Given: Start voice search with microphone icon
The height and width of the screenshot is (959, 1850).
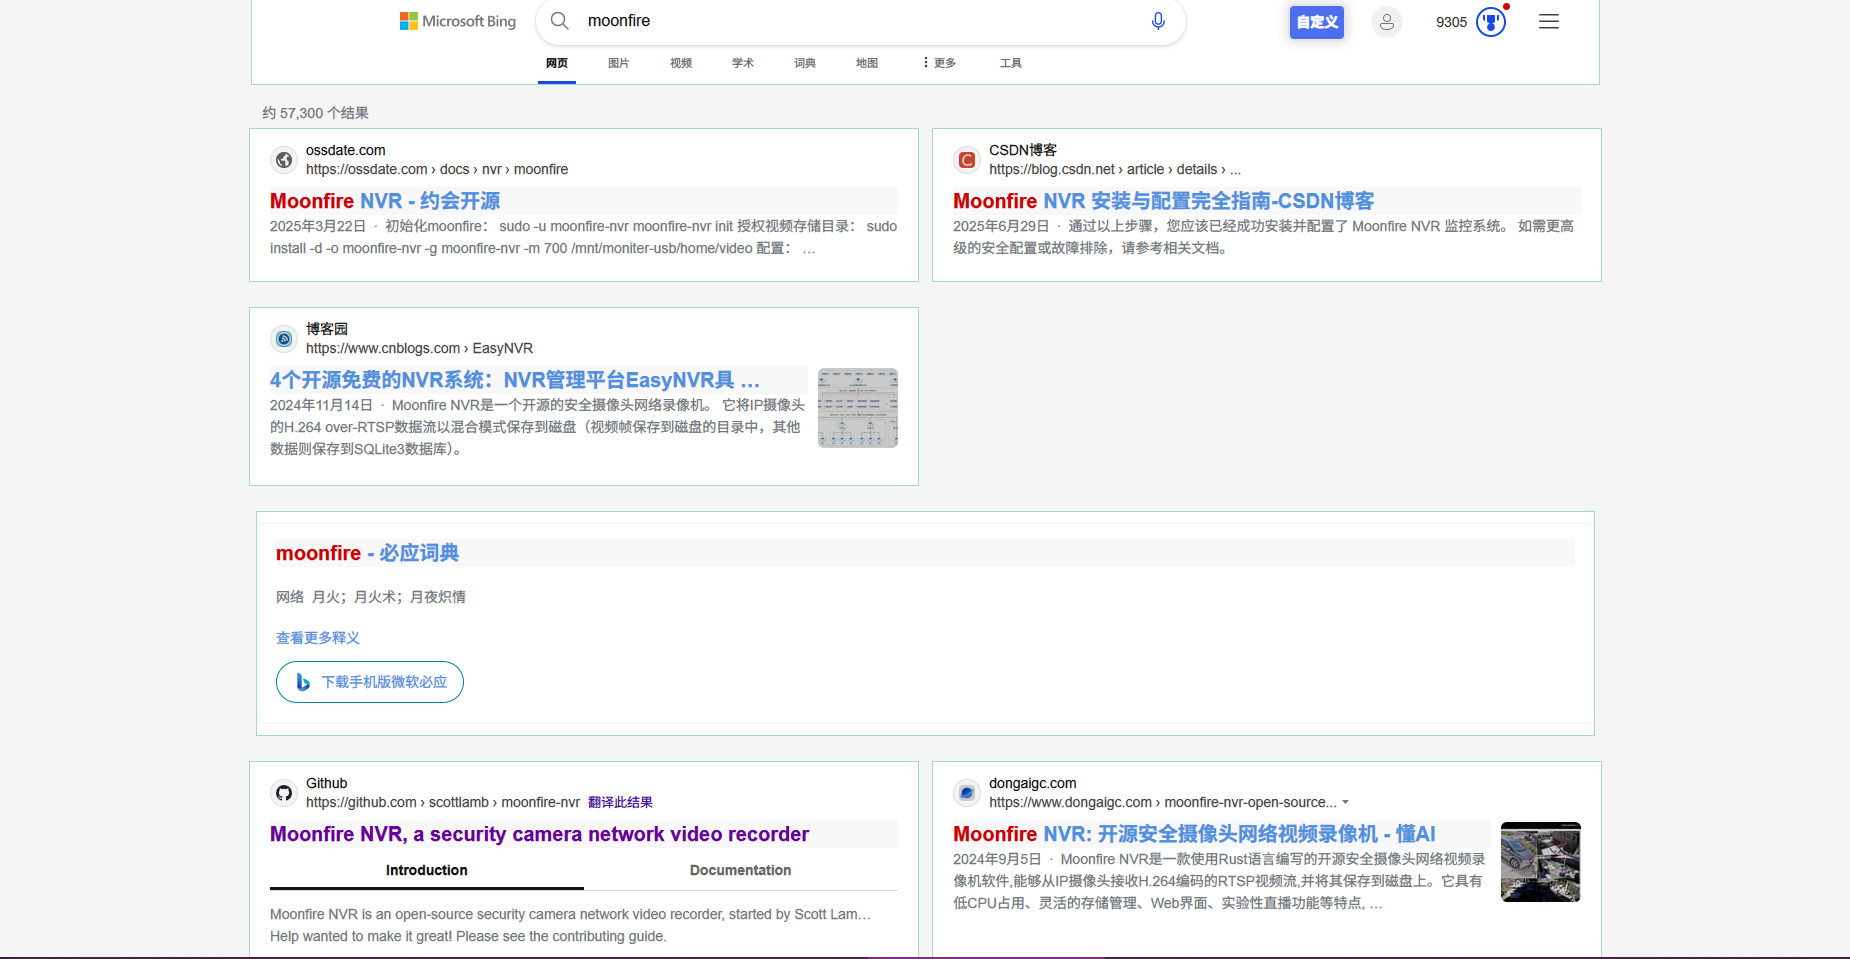Looking at the screenshot, I should [1158, 21].
